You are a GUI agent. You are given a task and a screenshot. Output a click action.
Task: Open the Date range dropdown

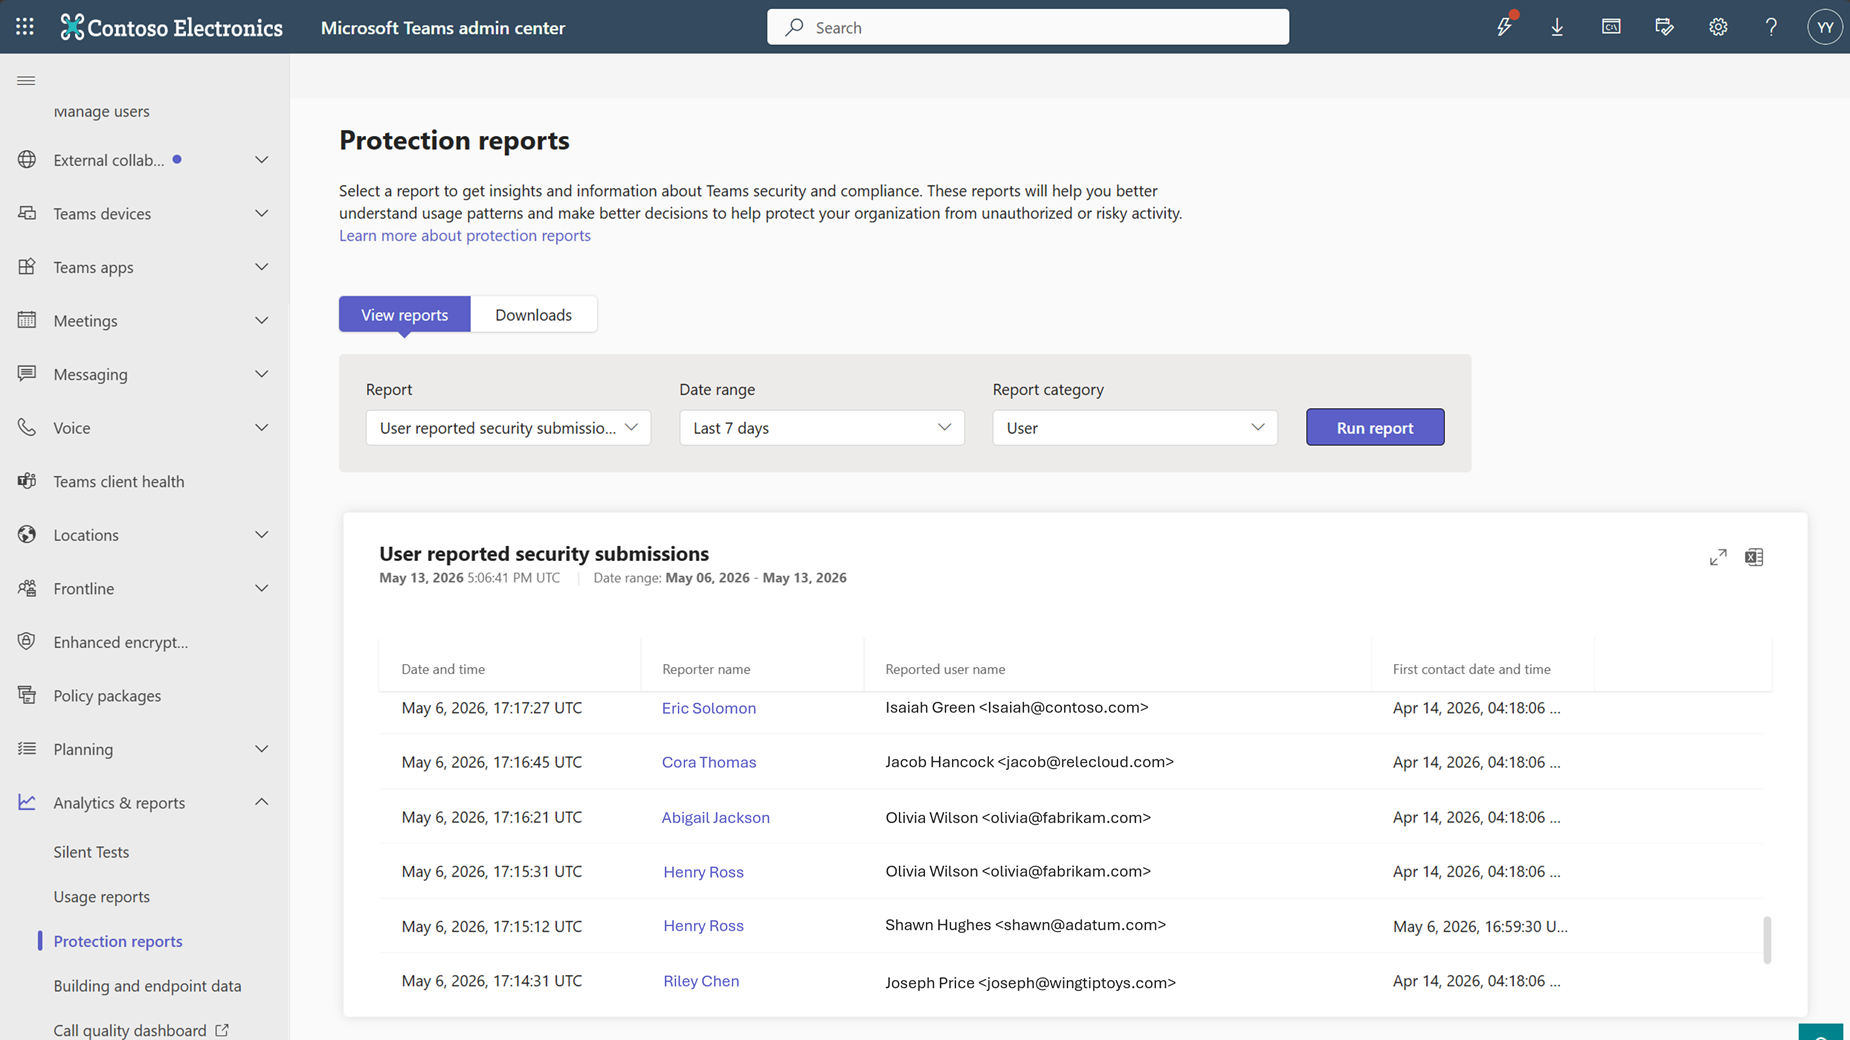tap(822, 428)
